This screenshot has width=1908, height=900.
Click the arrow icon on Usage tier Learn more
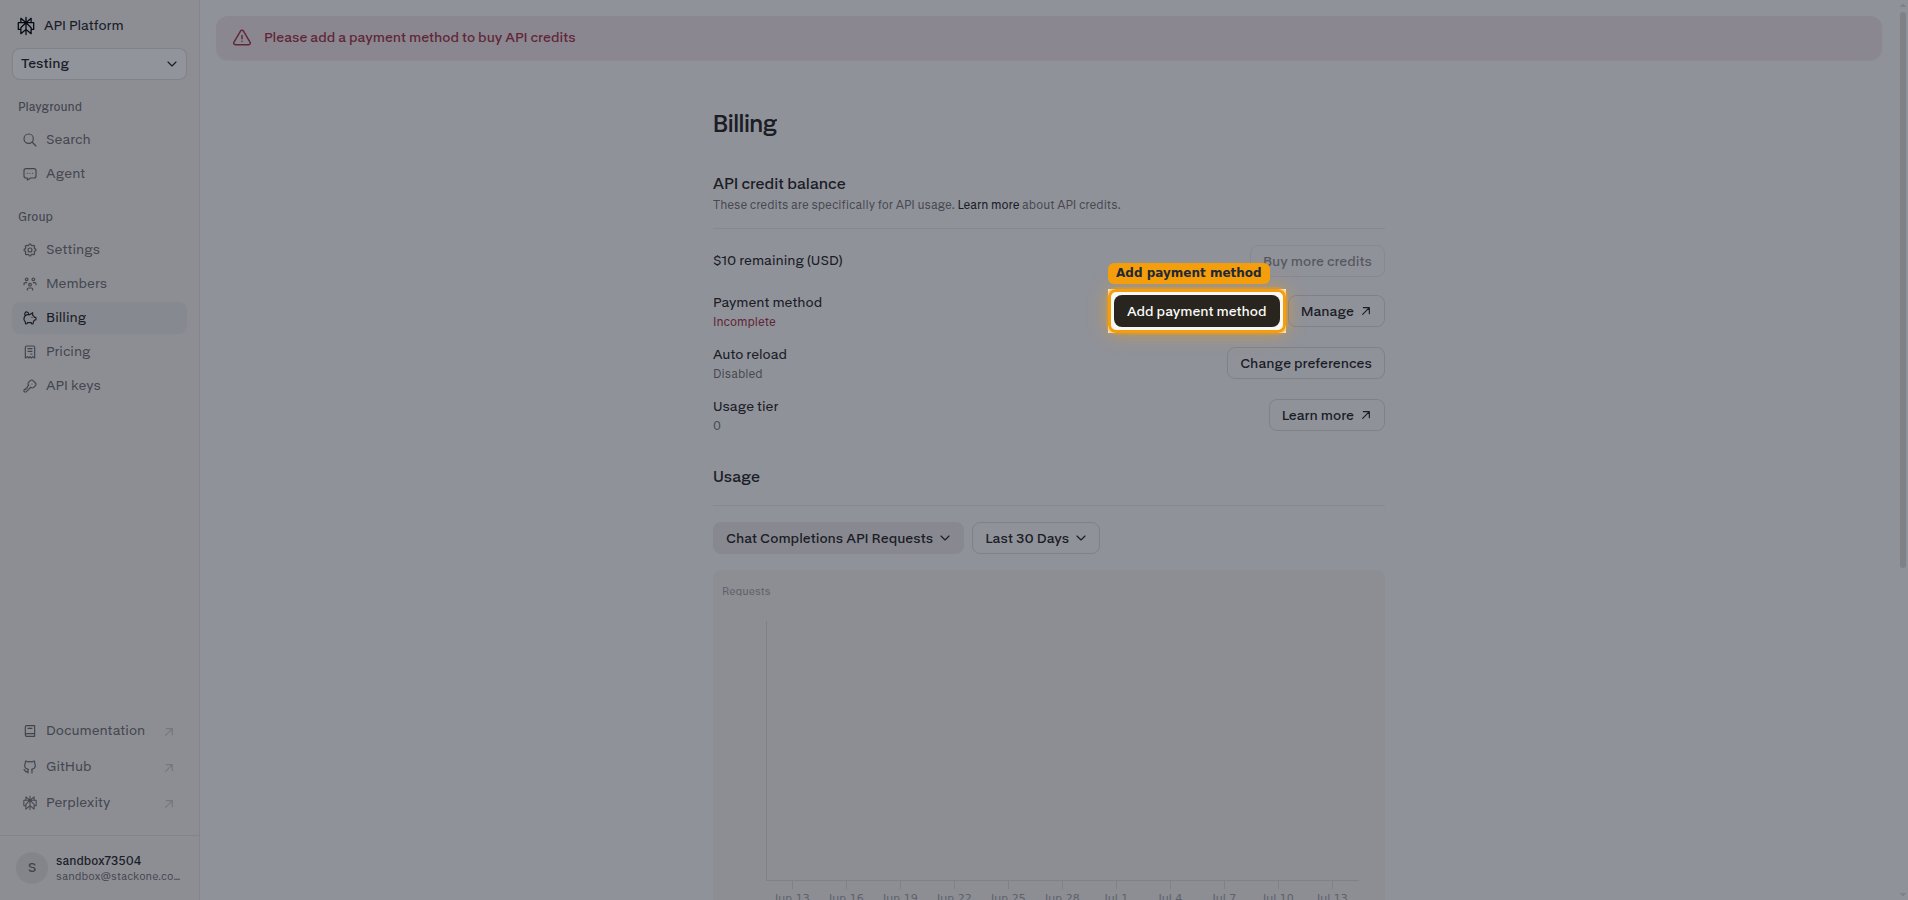[1366, 415]
